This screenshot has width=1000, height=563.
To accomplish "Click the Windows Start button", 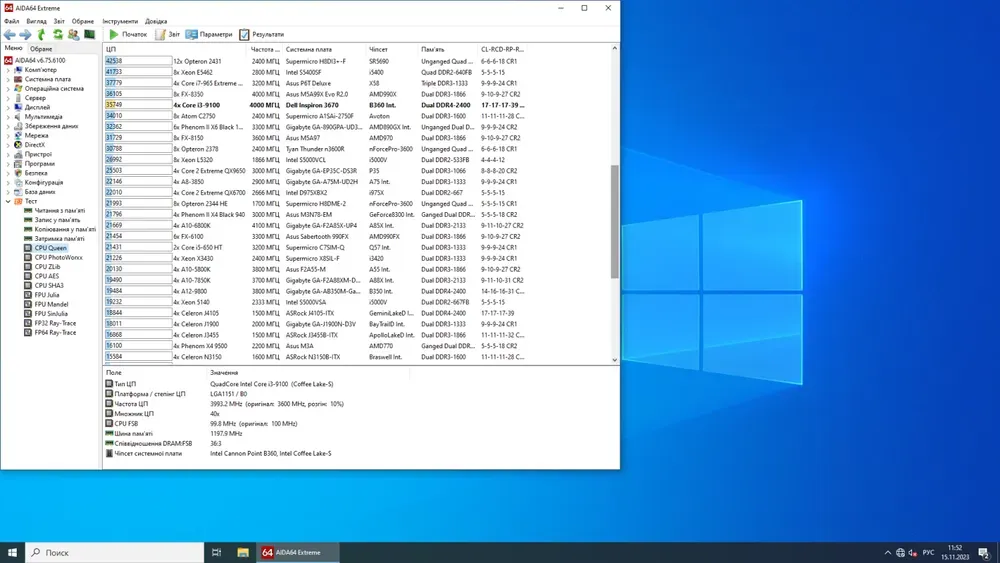I will click(13, 552).
